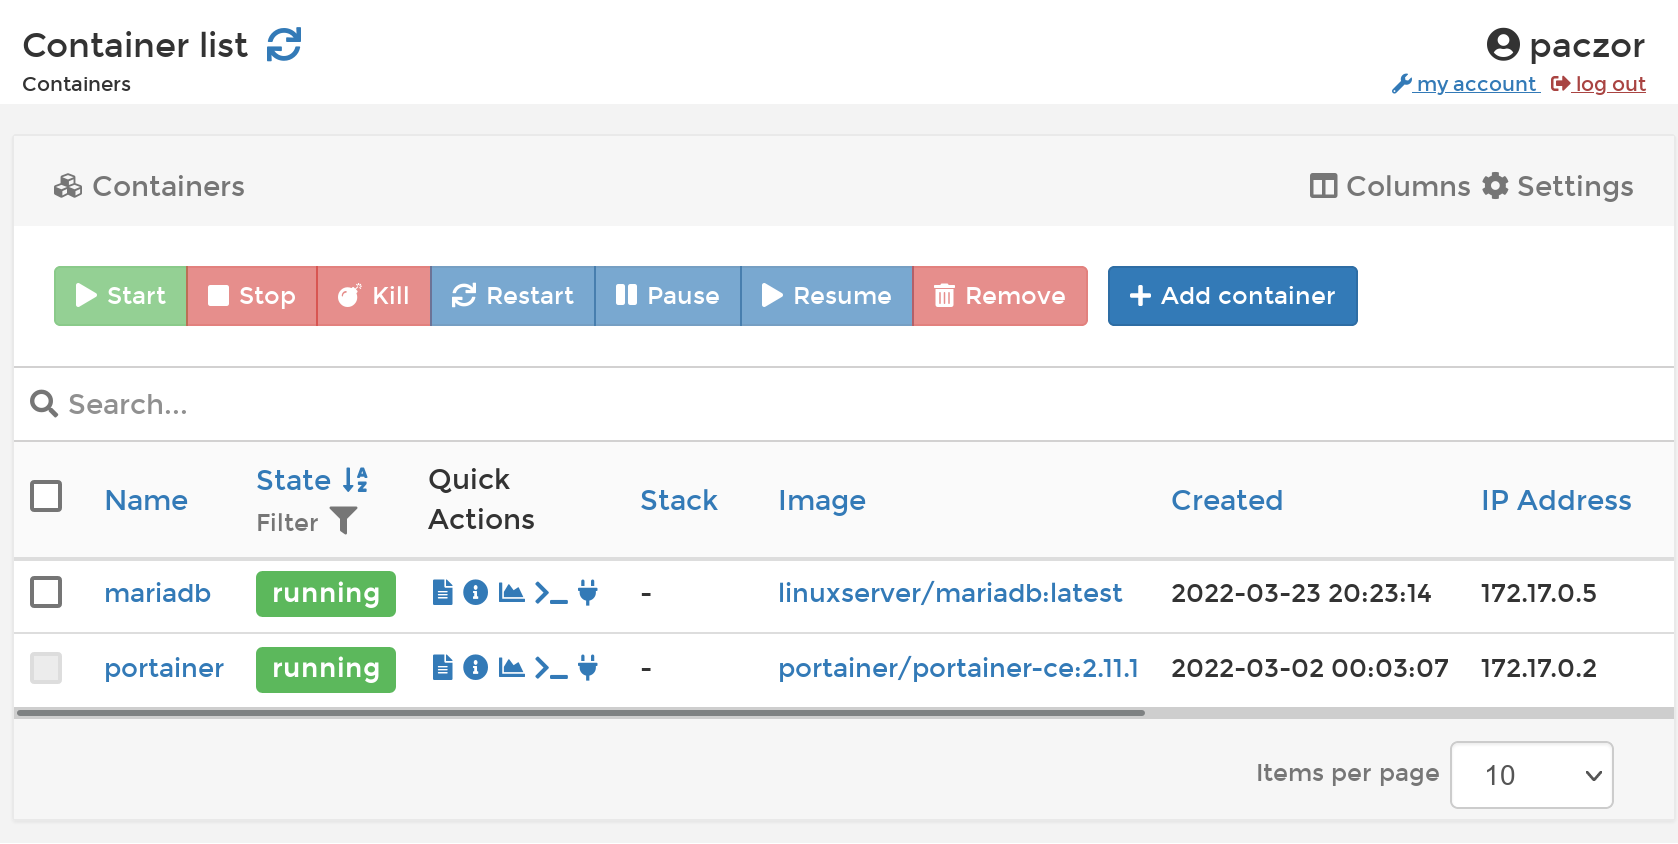
Task: Open logs icon for mariadb container
Action: coord(442,593)
